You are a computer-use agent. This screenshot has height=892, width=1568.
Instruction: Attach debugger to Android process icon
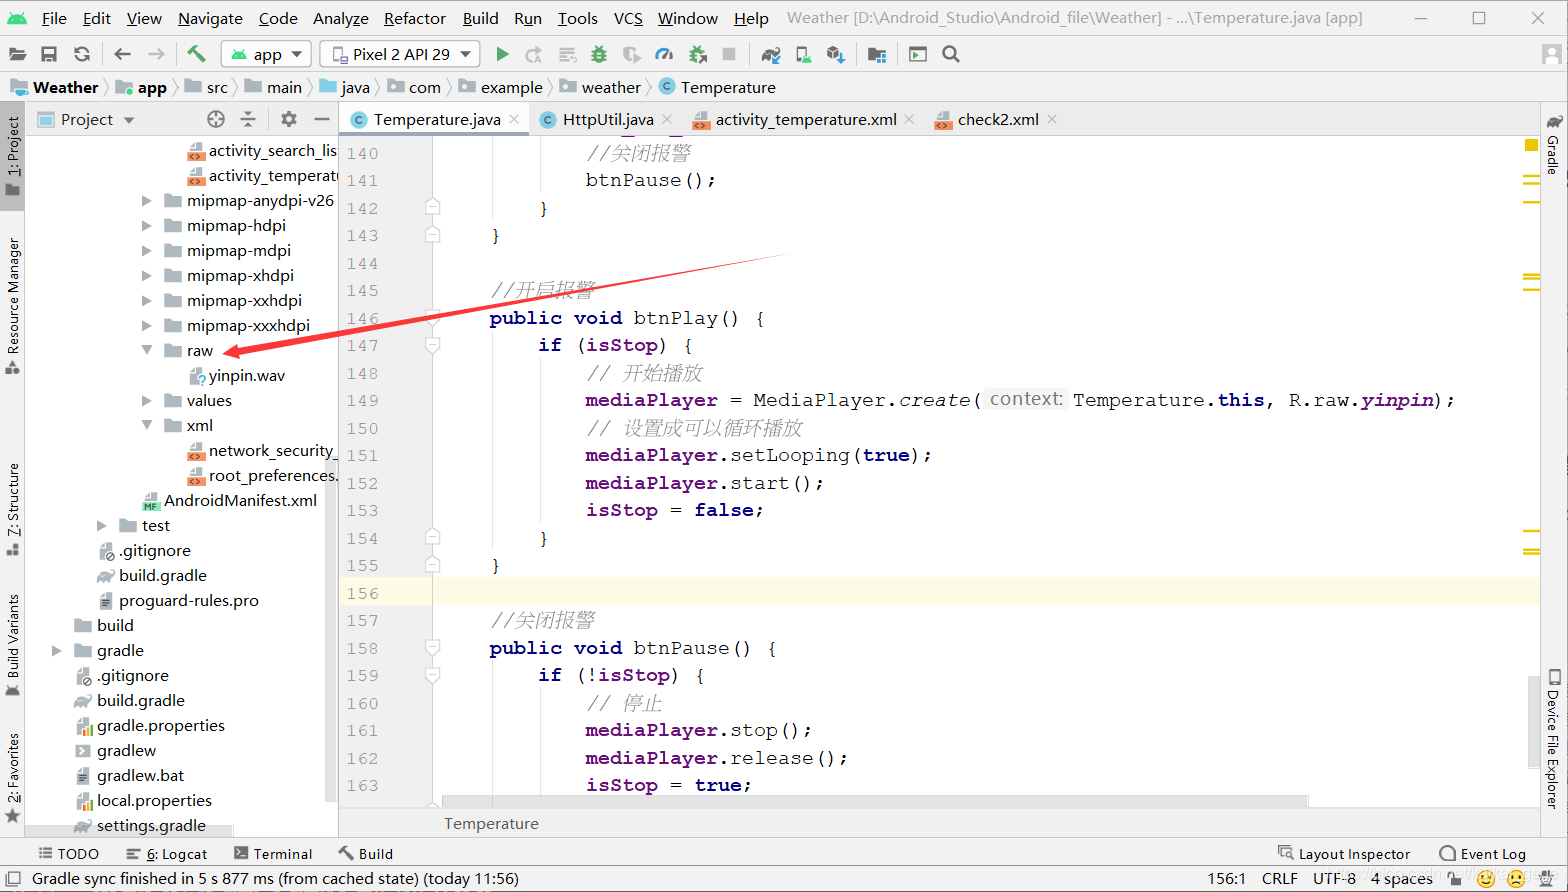pyautogui.click(x=698, y=54)
